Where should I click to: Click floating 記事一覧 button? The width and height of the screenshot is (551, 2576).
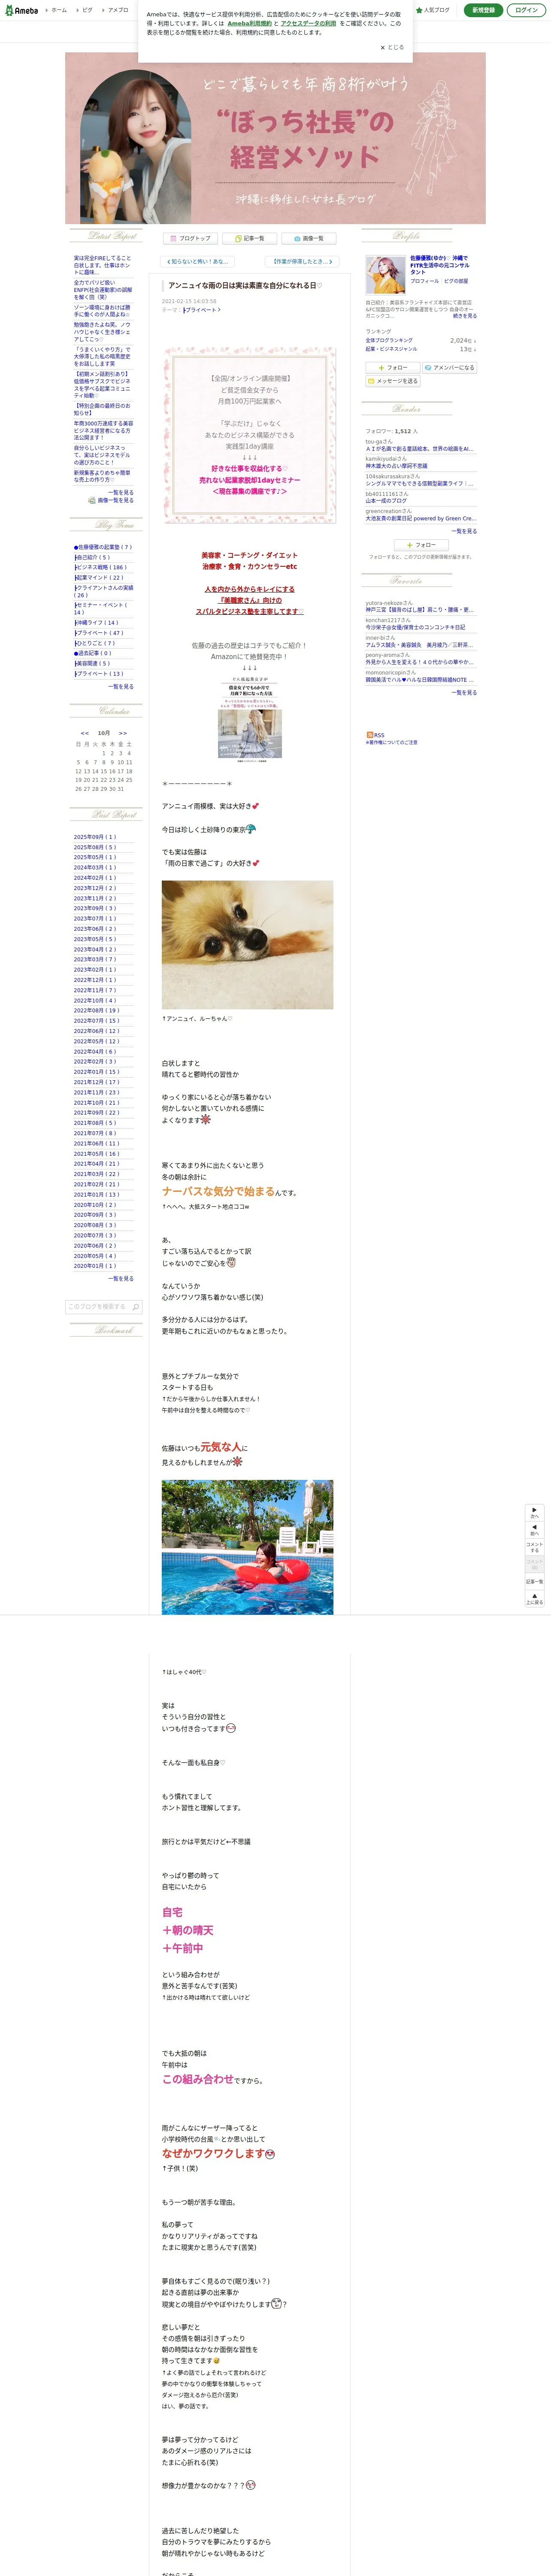pyautogui.click(x=535, y=1582)
